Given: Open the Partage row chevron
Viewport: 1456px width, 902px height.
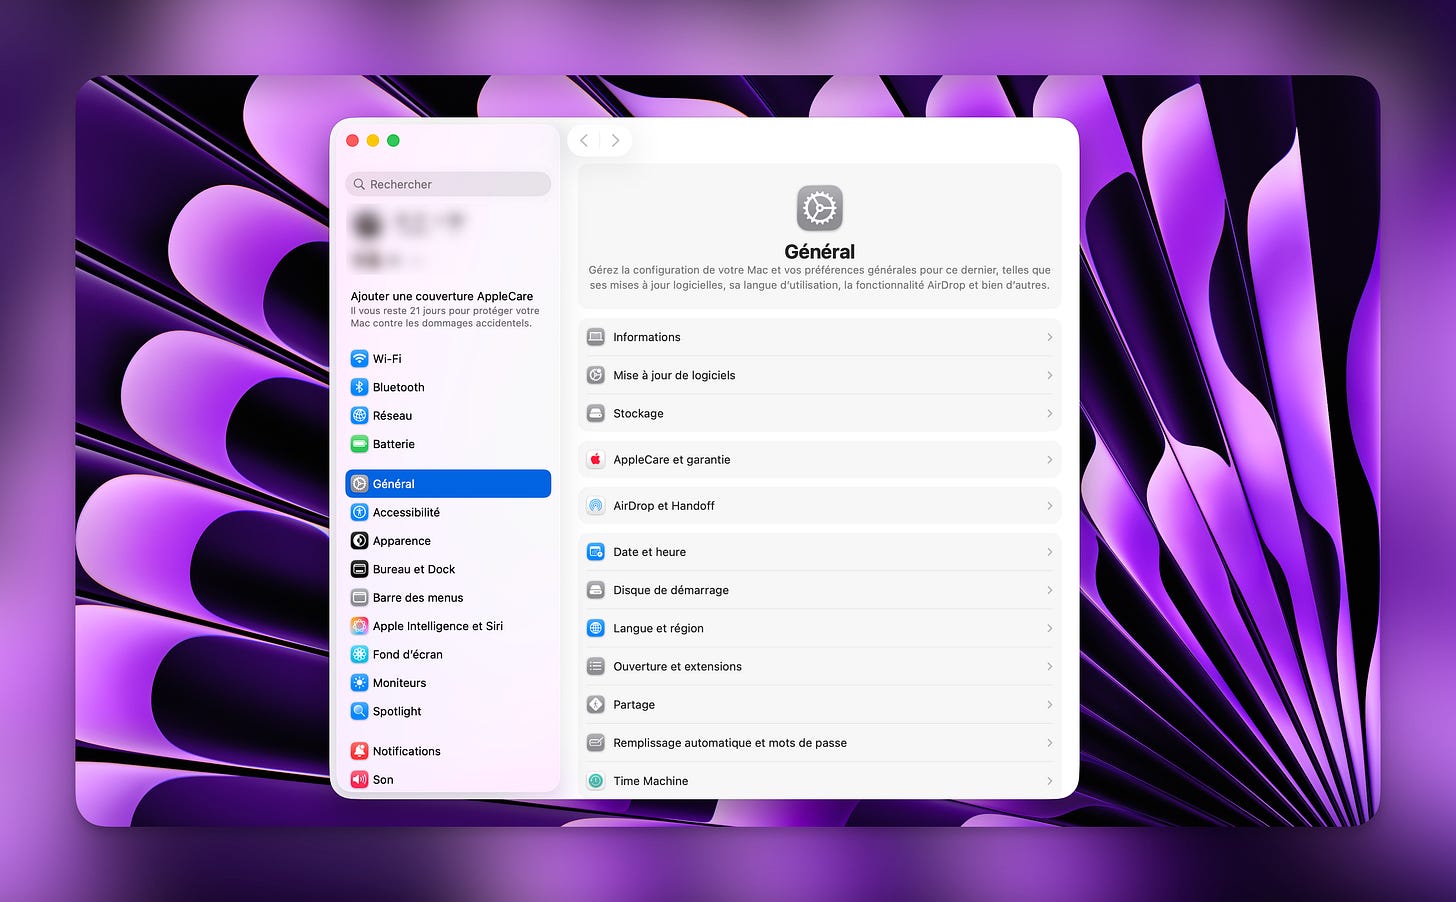Looking at the screenshot, I should (1049, 704).
